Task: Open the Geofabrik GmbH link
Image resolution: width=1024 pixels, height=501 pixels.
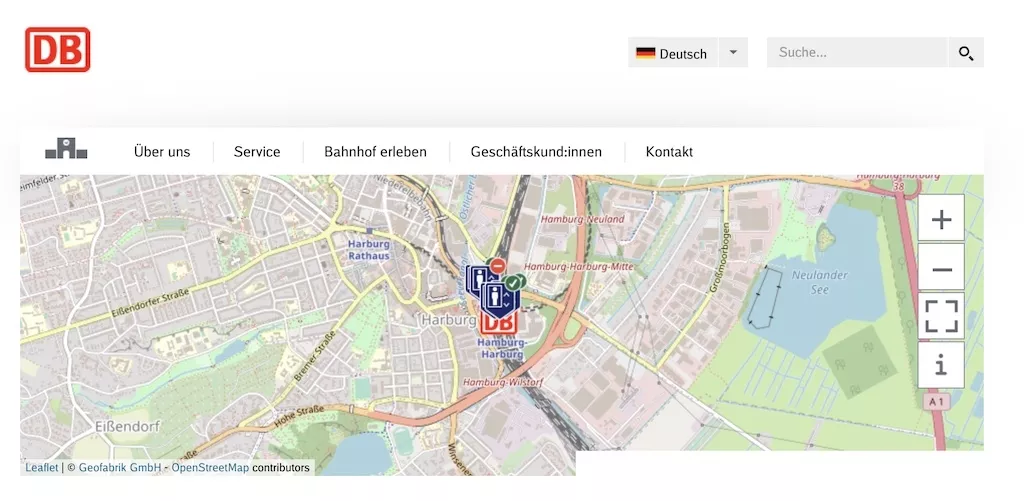Action: [120, 468]
